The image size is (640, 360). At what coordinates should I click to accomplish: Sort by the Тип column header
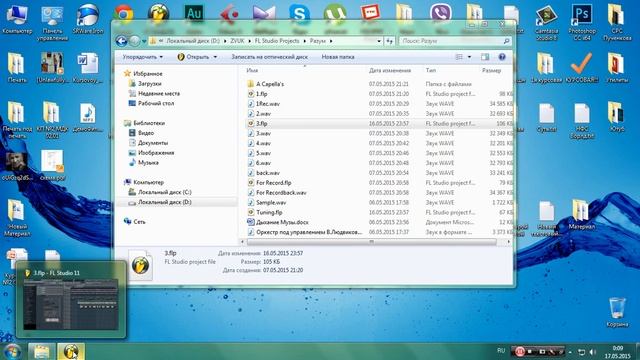click(431, 70)
